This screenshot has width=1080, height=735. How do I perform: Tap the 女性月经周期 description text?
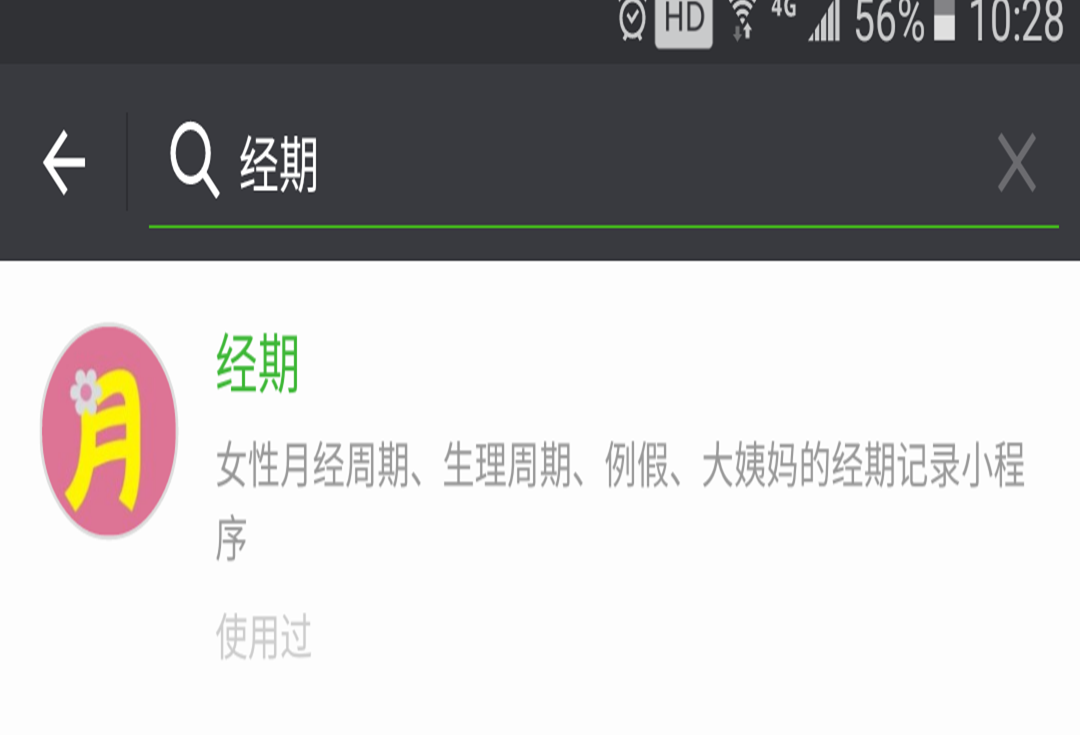(x=621, y=501)
